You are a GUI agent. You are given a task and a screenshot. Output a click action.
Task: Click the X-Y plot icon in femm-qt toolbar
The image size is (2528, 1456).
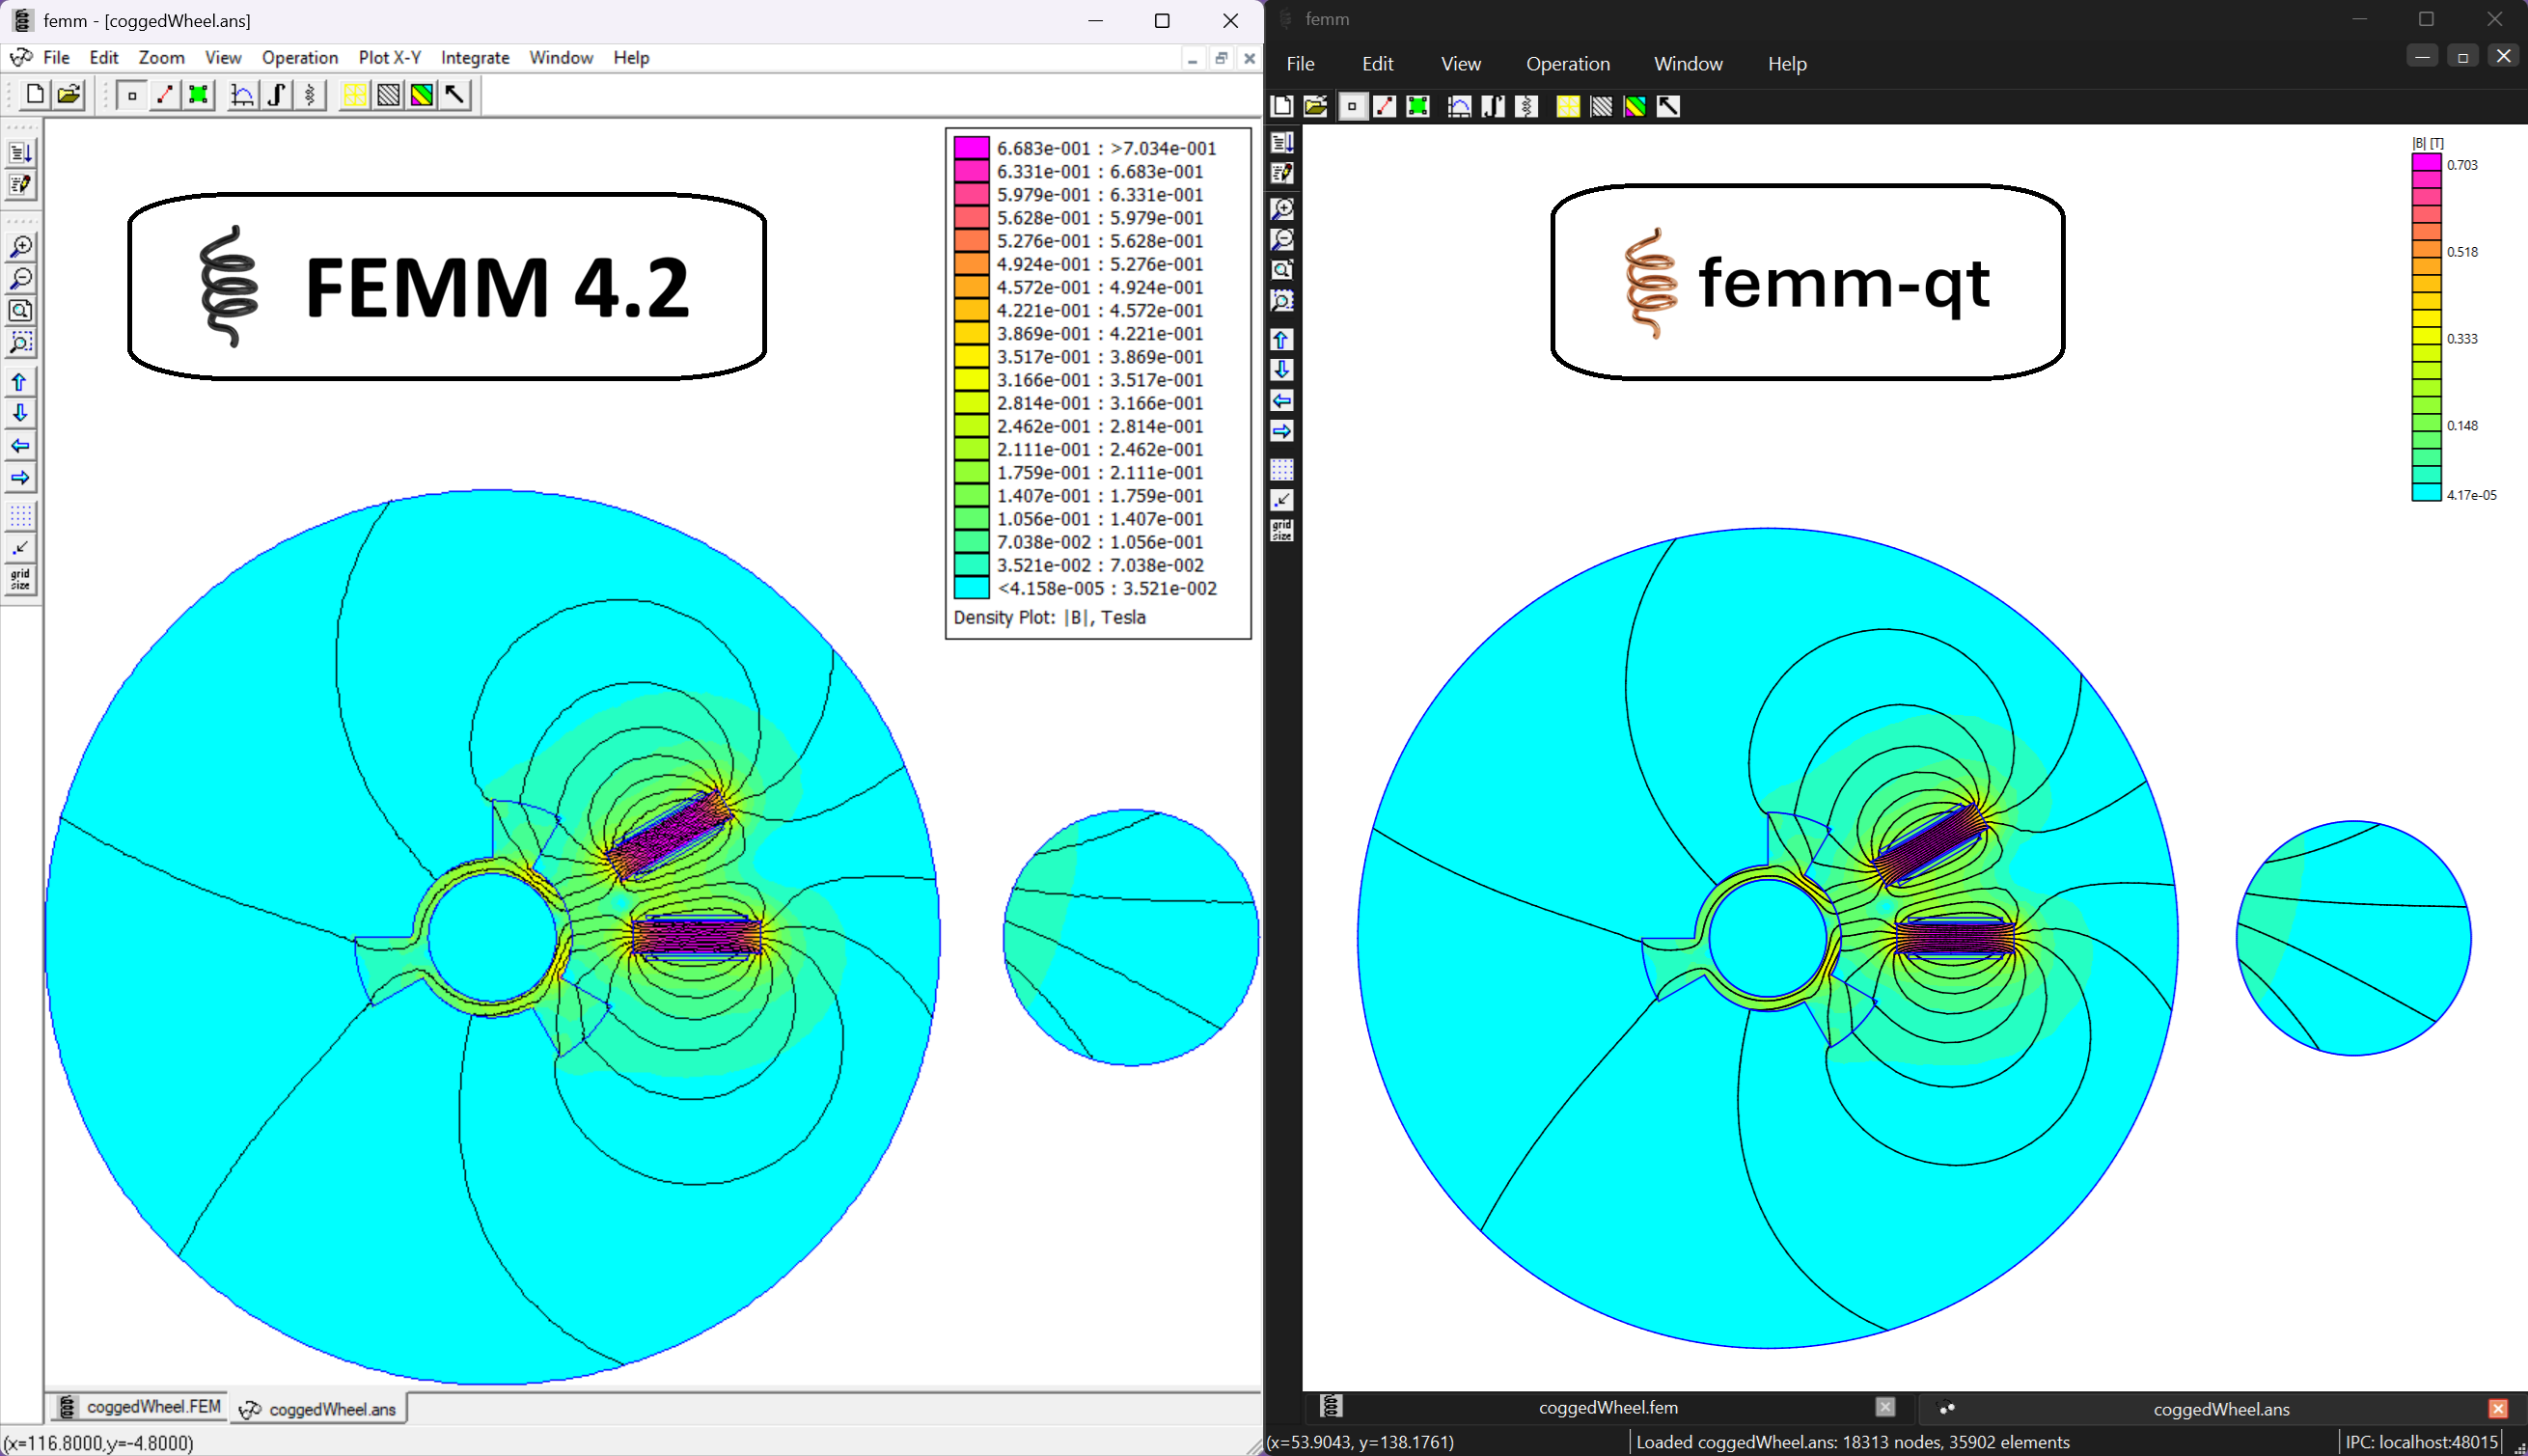coord(1459,106)
